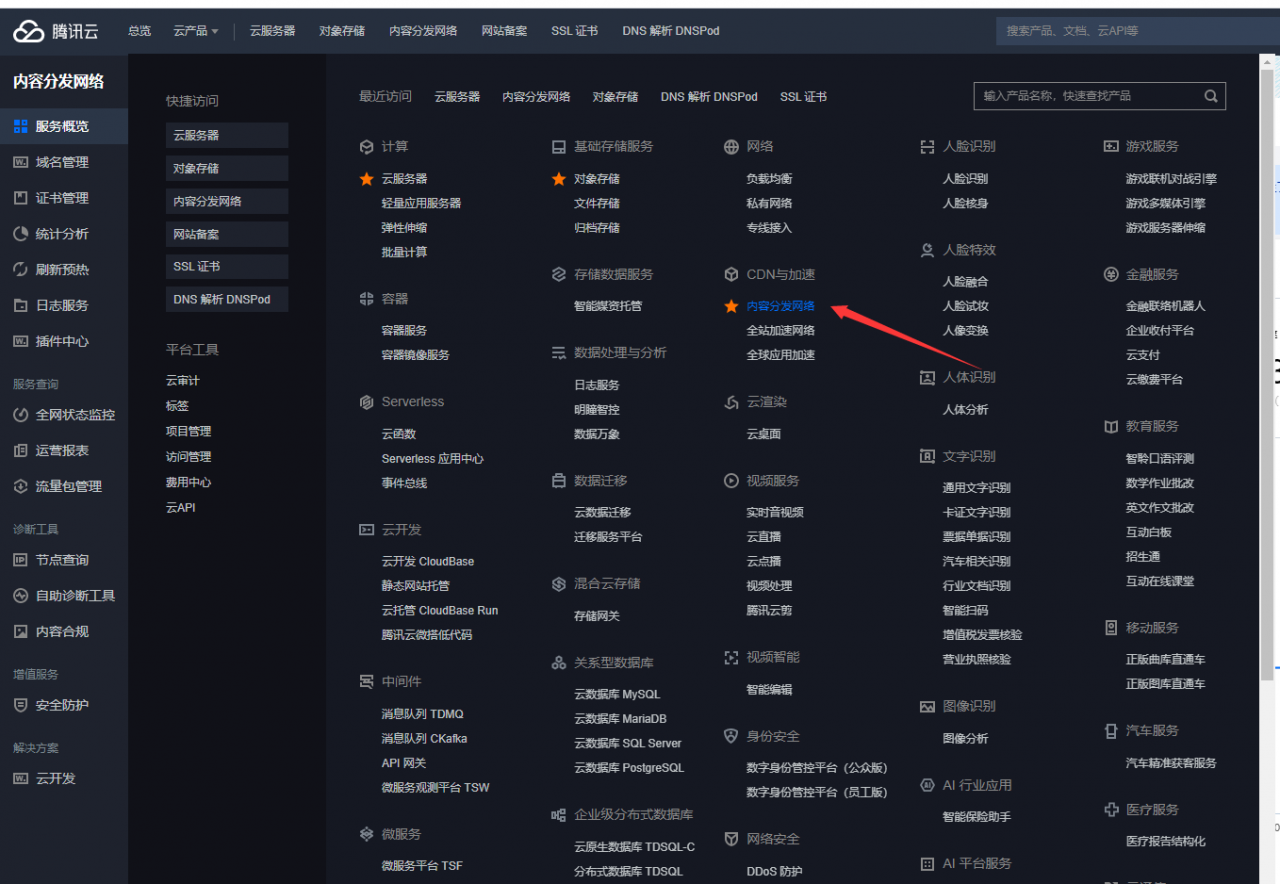Switch to the 总览 menu item
The width and height of the screenshot is (1280, 884).
[x=139, y=30]
